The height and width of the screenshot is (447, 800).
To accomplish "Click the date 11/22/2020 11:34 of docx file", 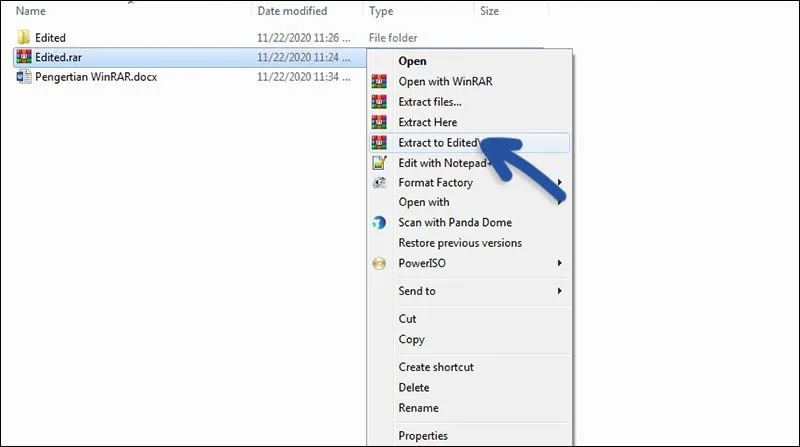I will [x=303, y=77].
